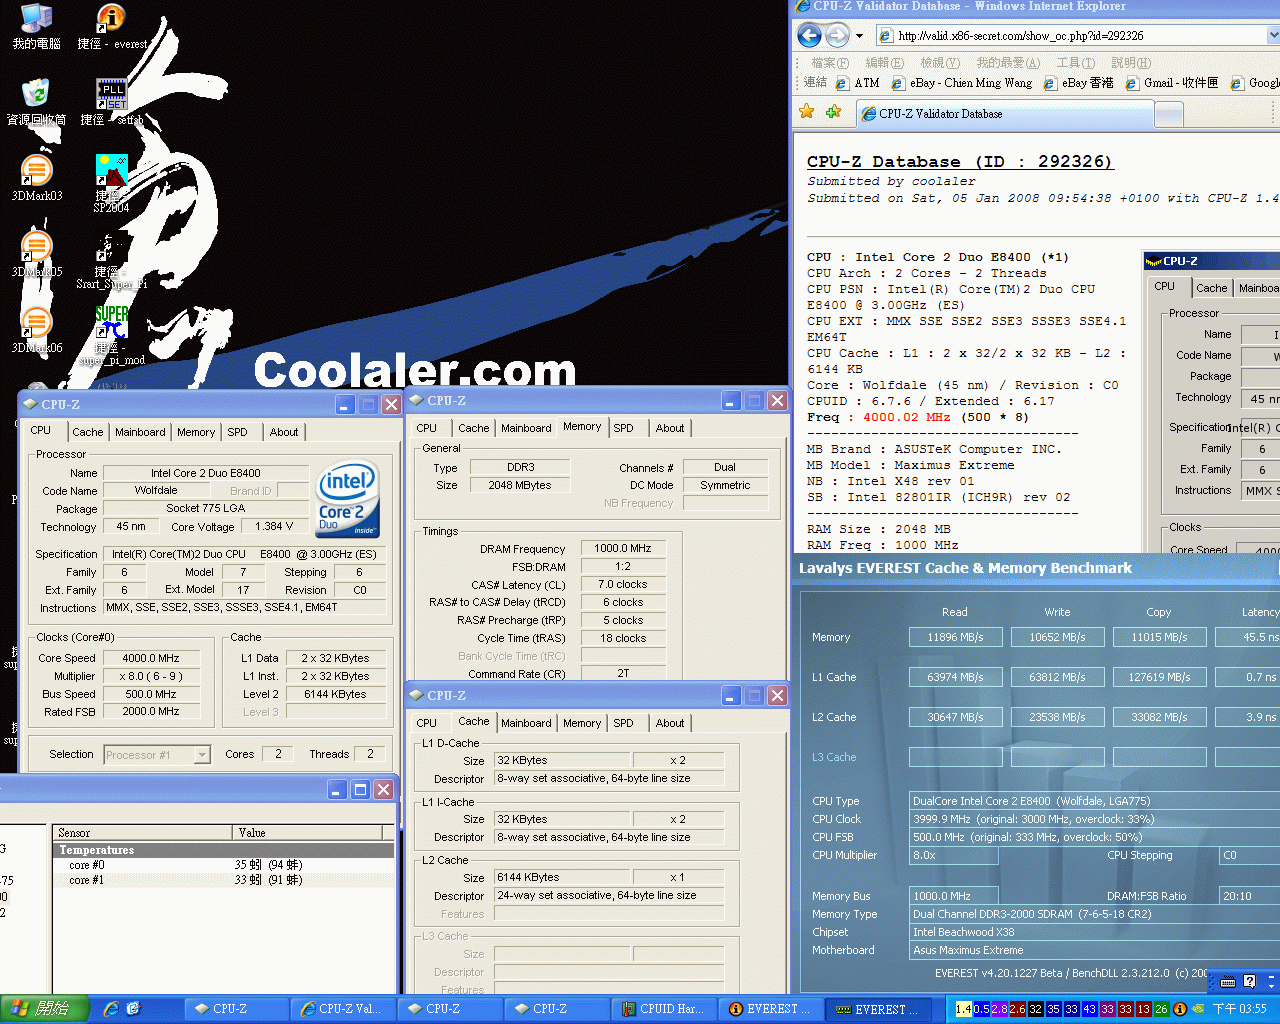Viewport: 1280px width, 1024px height.
Task: Click the taskbar clock 下午 03:55
Action: (x=1239, y=1009)
